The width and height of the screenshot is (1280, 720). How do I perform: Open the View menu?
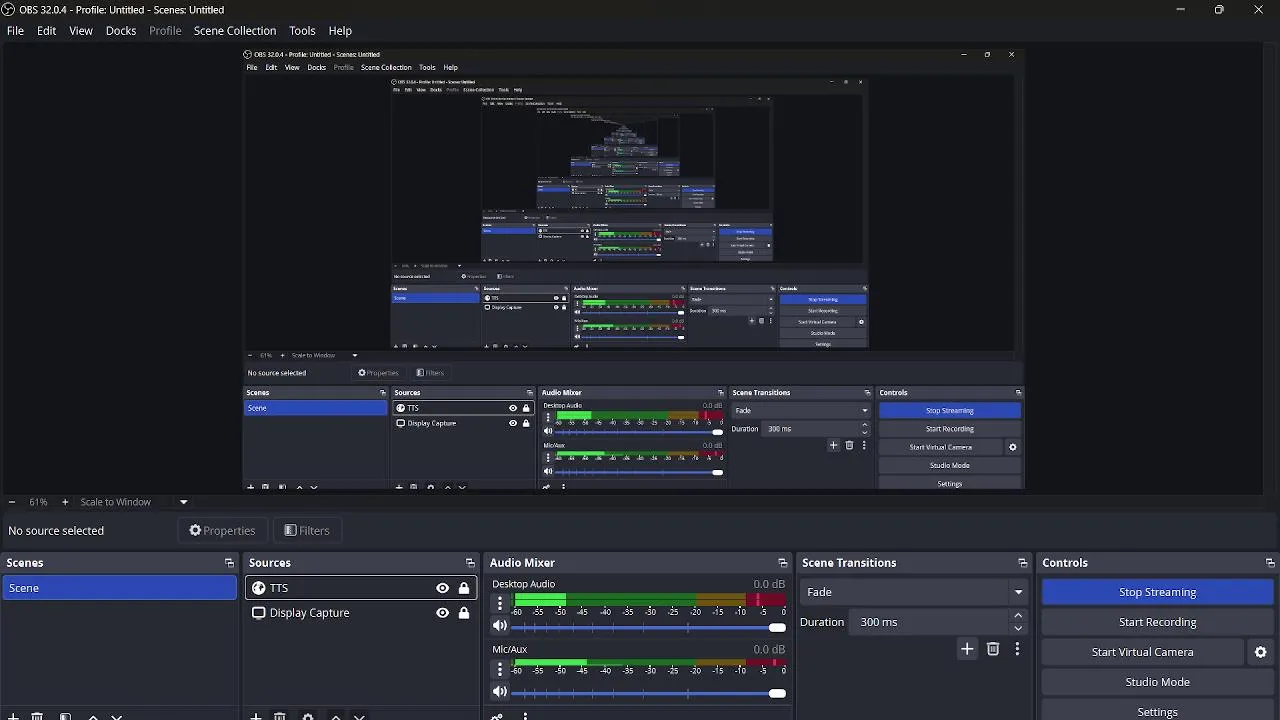coord(81,31)
